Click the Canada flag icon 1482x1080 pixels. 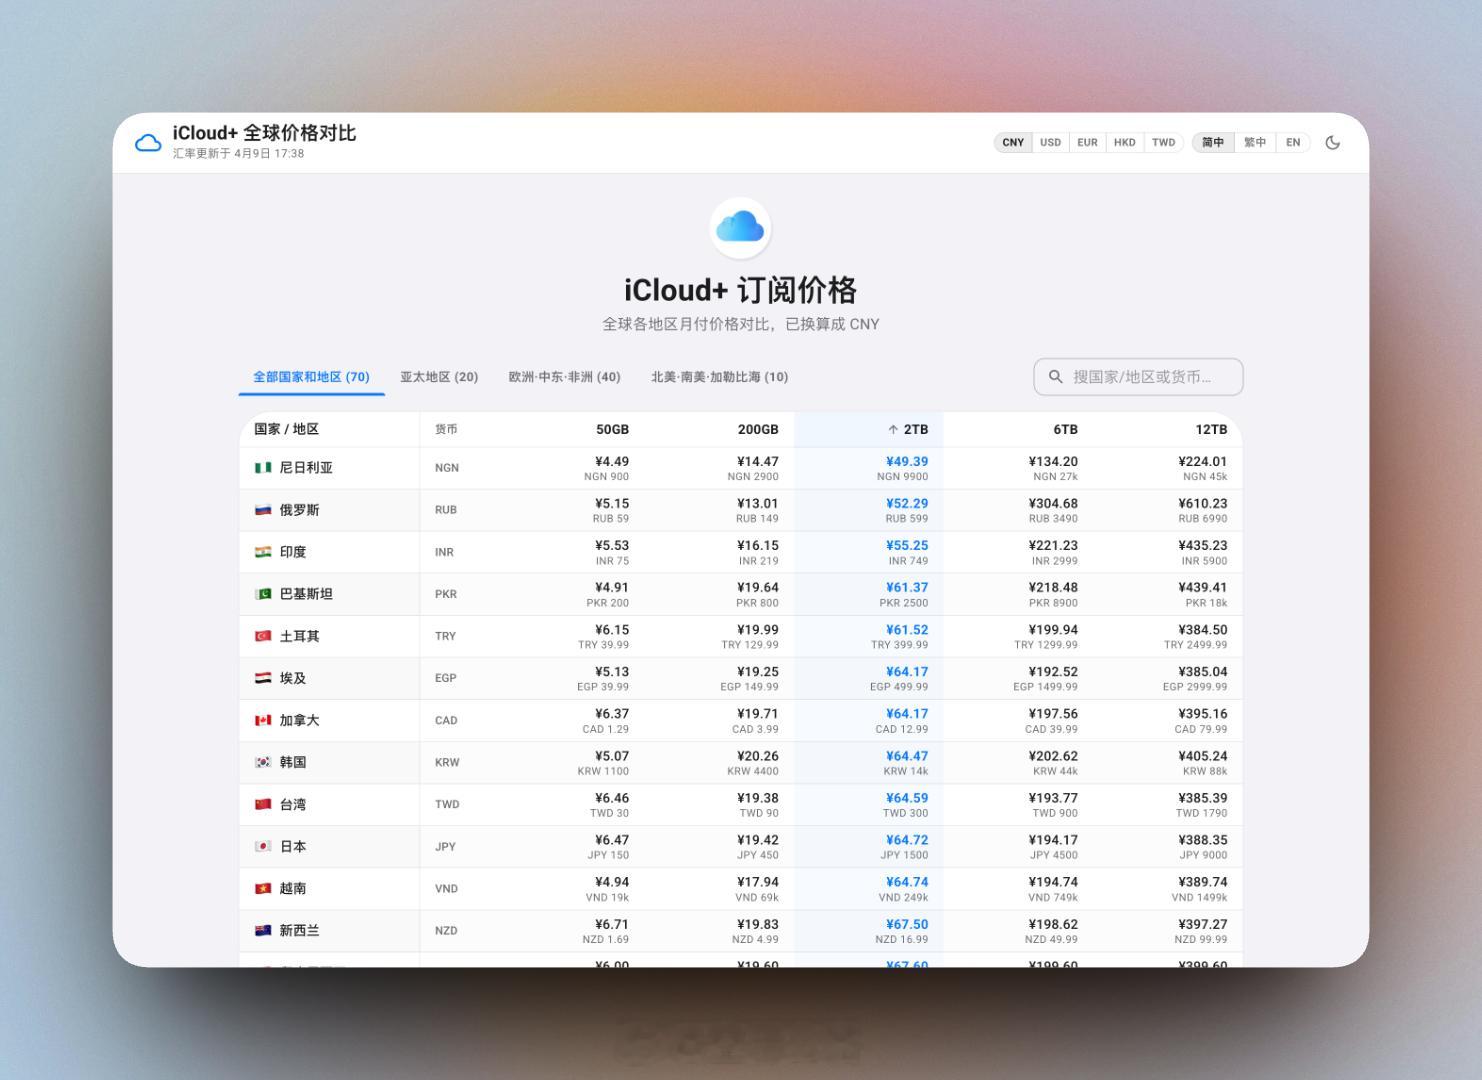[263, 719]
